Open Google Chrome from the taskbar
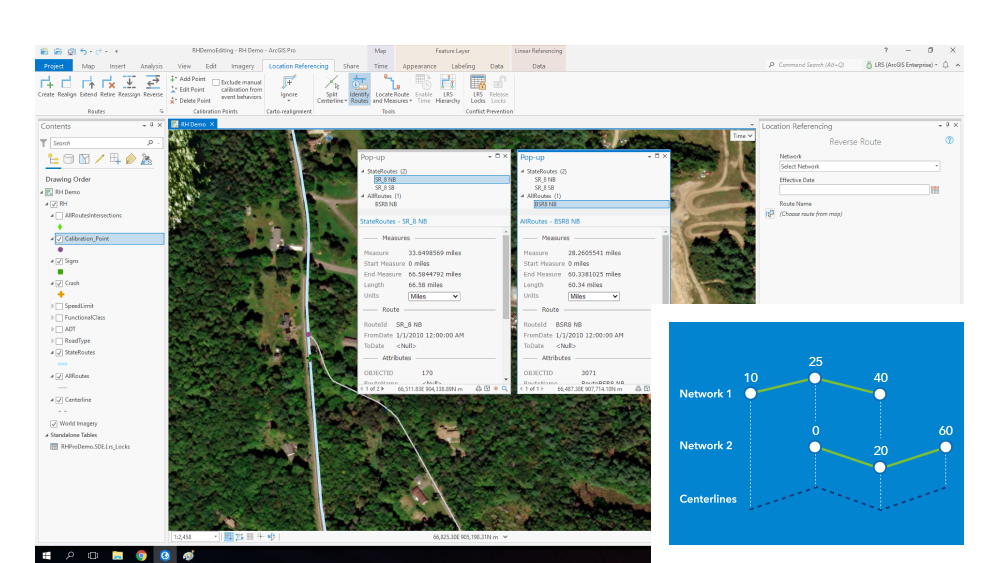The width and height of the screenshot is (1000, 563). point(141,554)
